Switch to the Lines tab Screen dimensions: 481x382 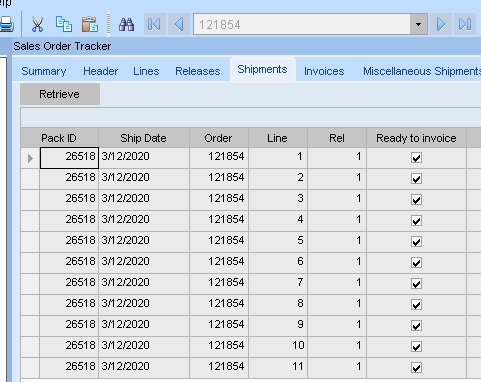(146, 71)
